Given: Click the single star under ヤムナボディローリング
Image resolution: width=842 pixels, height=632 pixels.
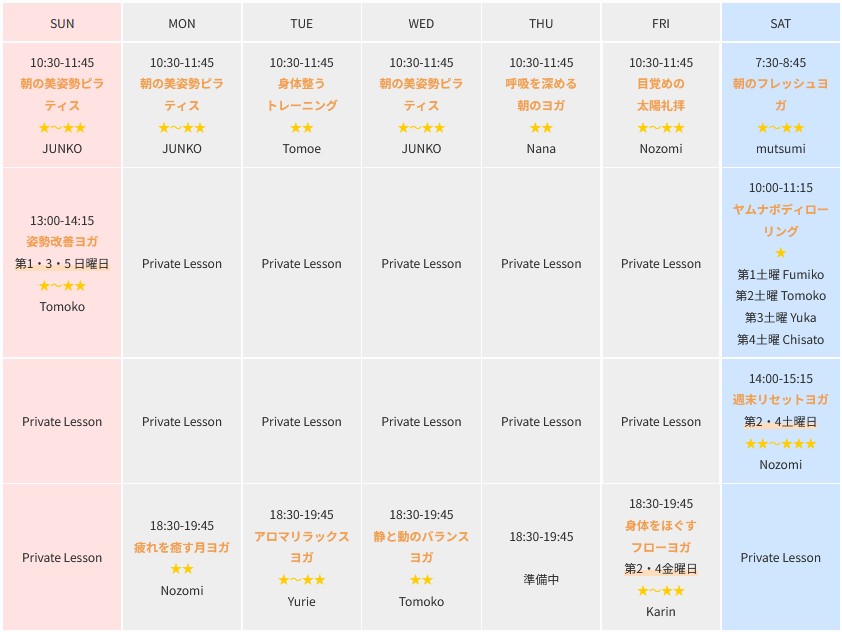Looking at the screenshot, I should click(780, 253).
